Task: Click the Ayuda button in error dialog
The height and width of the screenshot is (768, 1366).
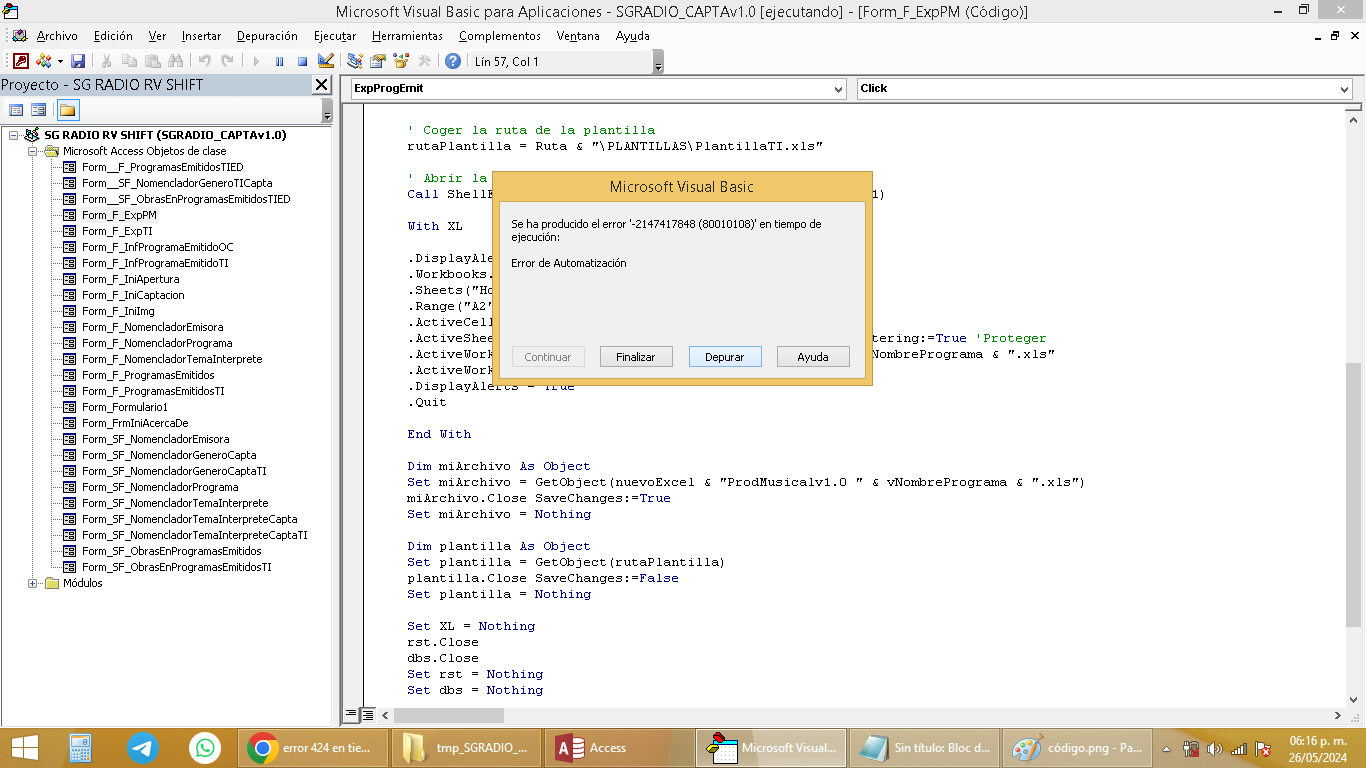Action: click(813, 357)
